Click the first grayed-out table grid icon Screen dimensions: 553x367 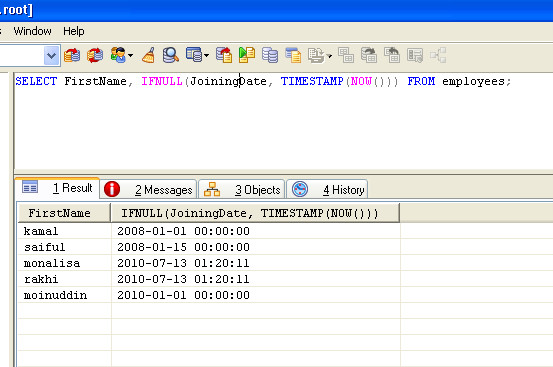346,55
